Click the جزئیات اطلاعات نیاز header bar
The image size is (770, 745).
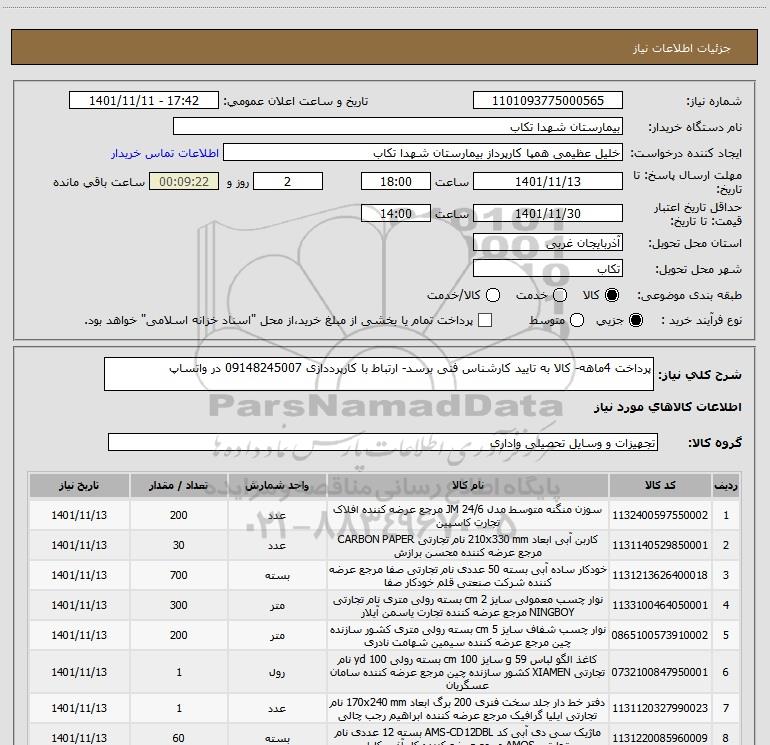[384, 47]
